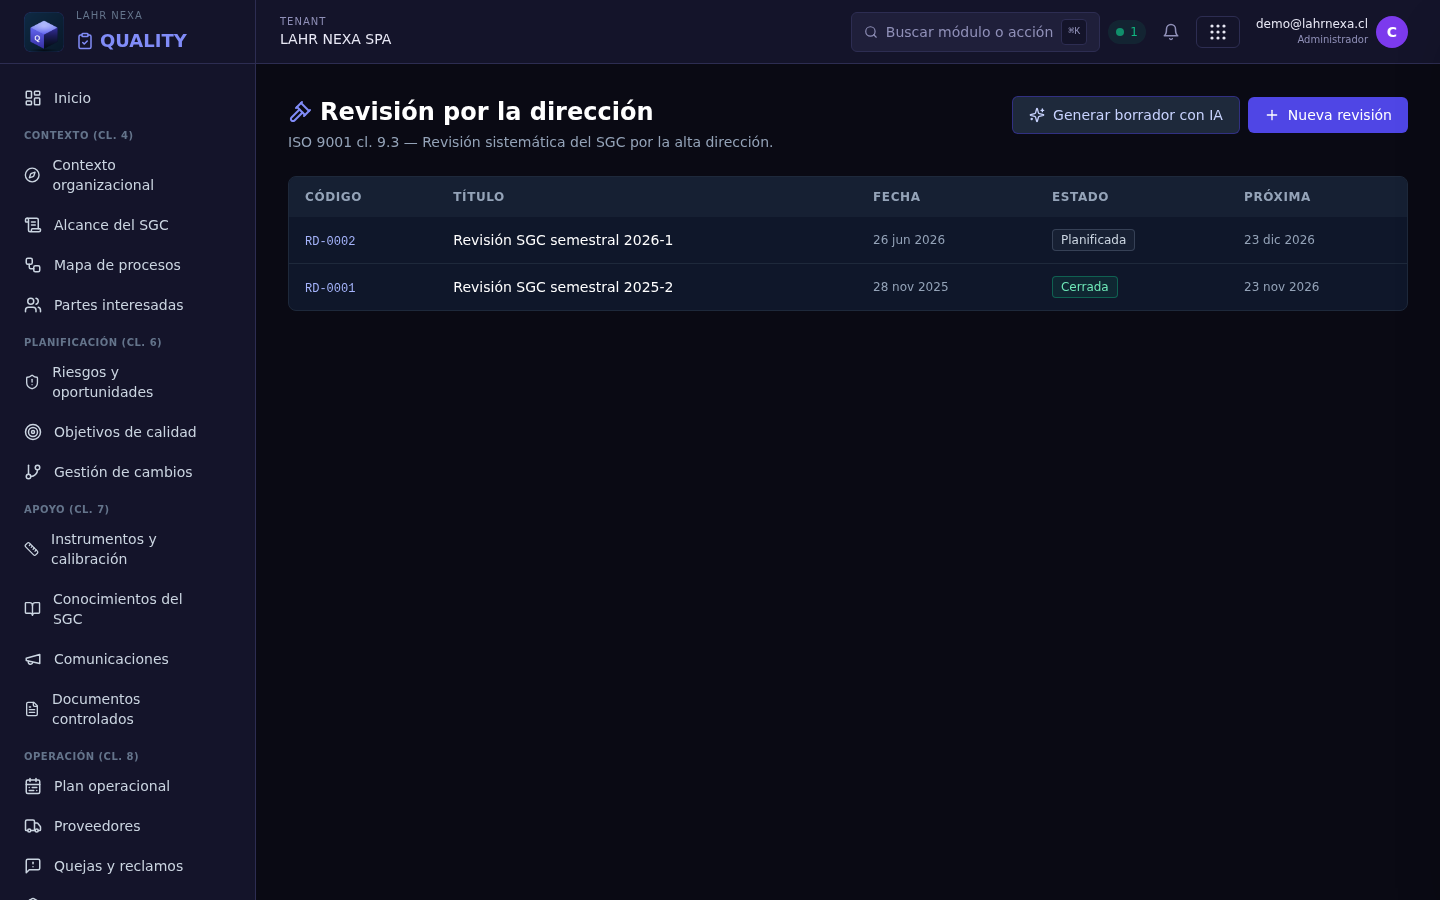
Task: Go to Comunicaciones
Action: pyautogui.click(x=127, y=659)
